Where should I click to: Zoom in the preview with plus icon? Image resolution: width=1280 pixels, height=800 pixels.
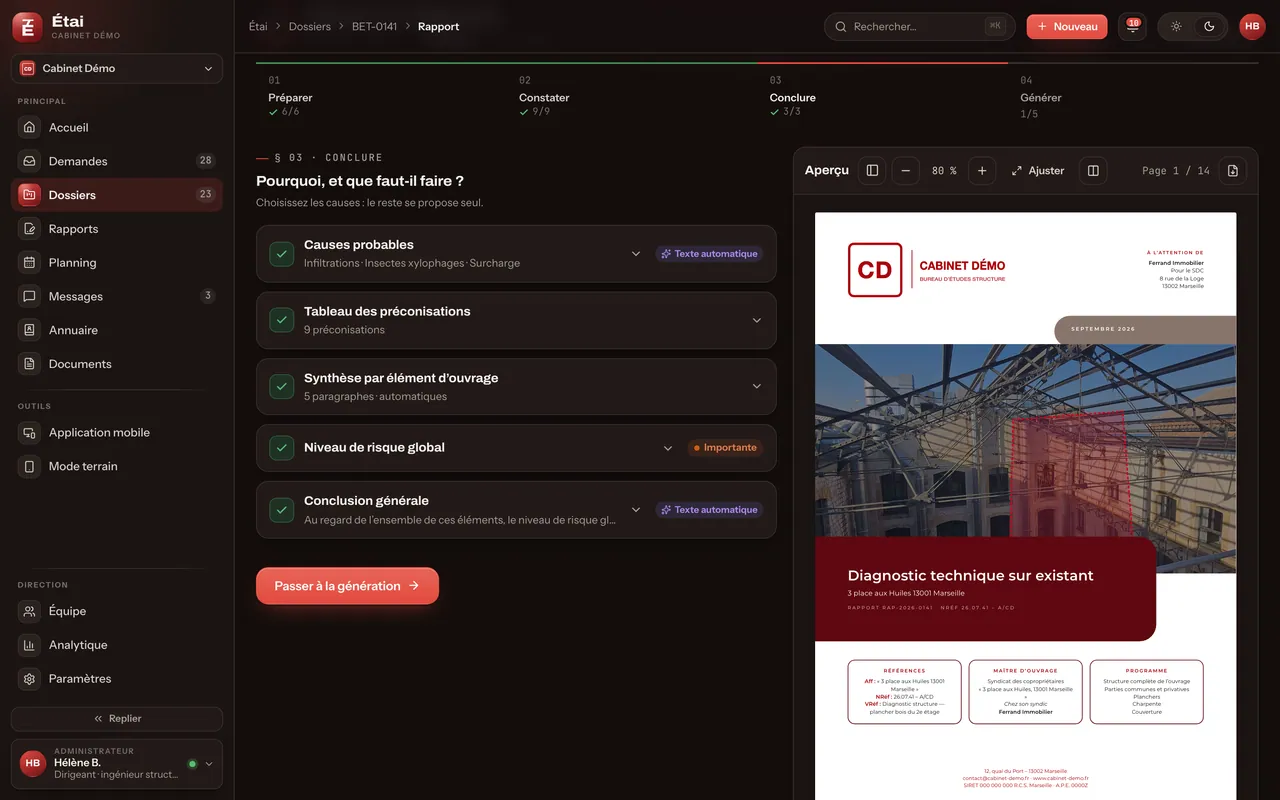(x=982, y=171)
